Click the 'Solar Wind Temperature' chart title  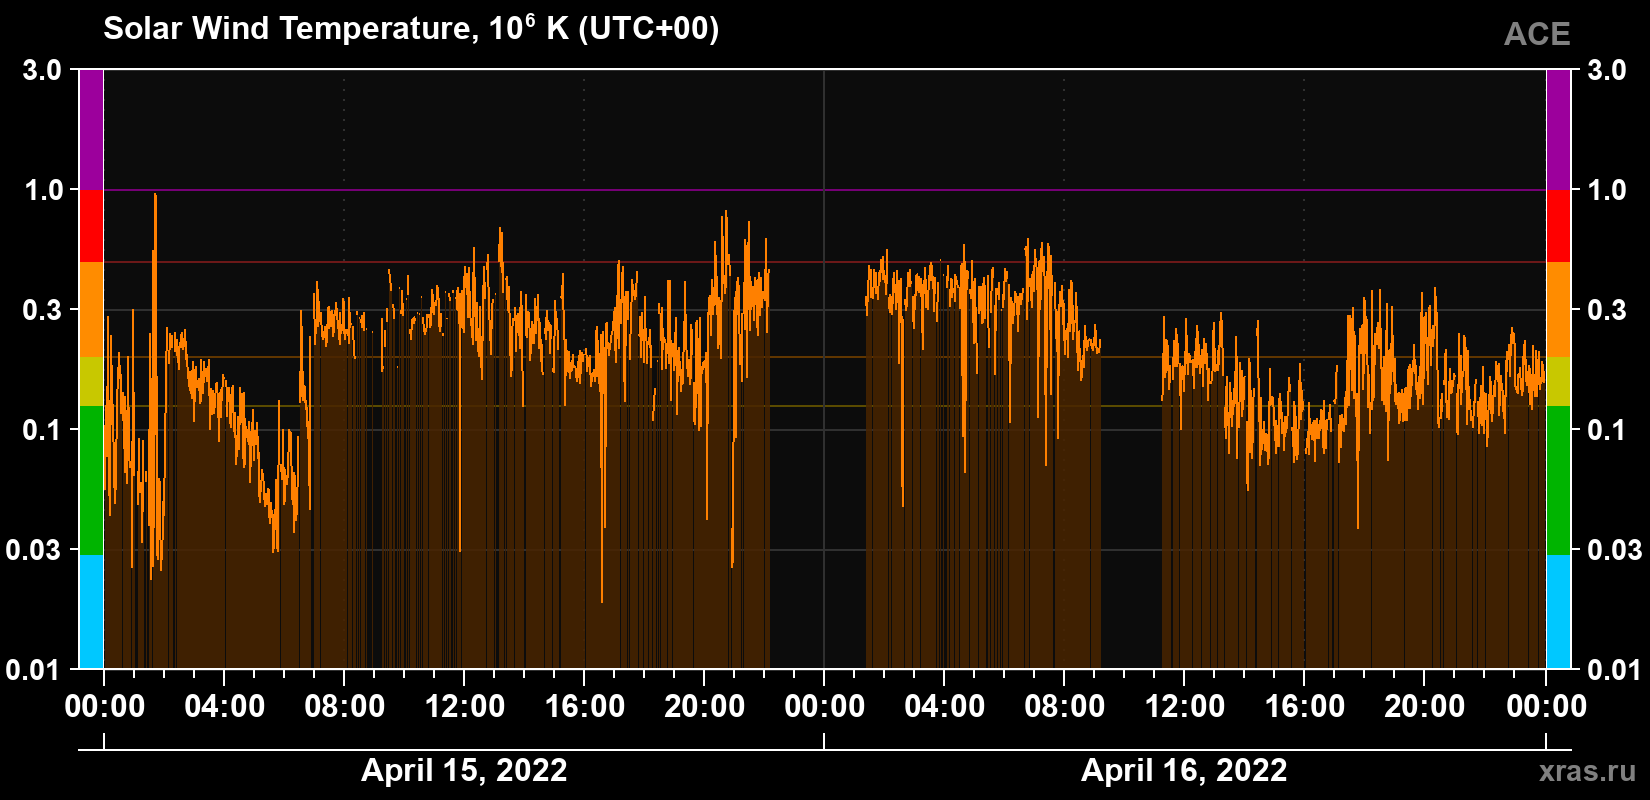tap(411, 28)
